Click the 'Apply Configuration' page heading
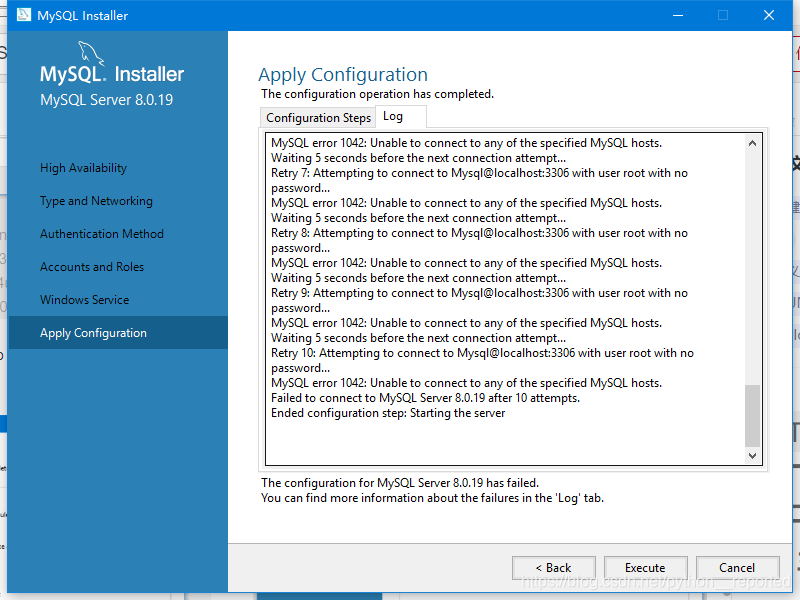 click(x=343, y=75)
